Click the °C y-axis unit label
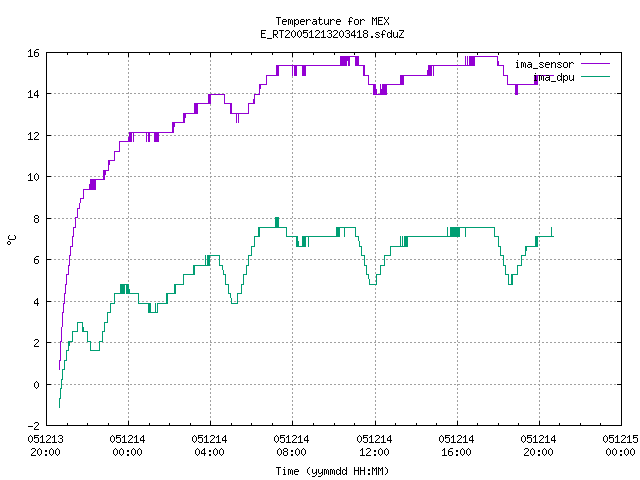640x480 pixels. click(x=11, y=240)
